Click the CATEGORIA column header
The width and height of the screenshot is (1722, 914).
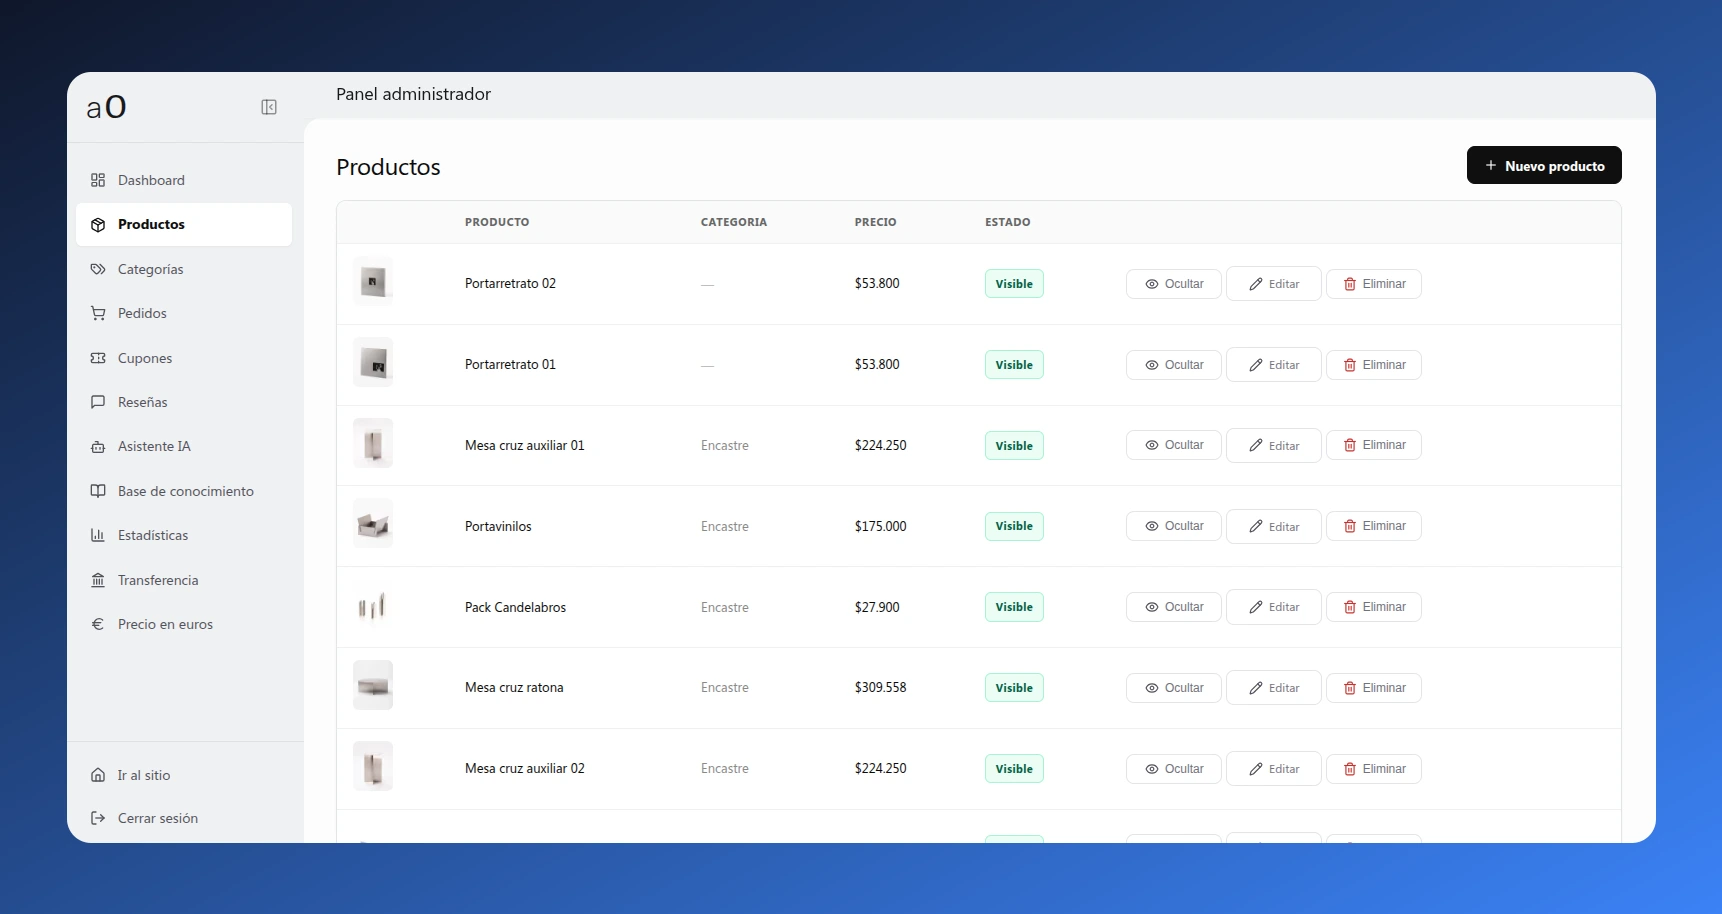(734, 222)
